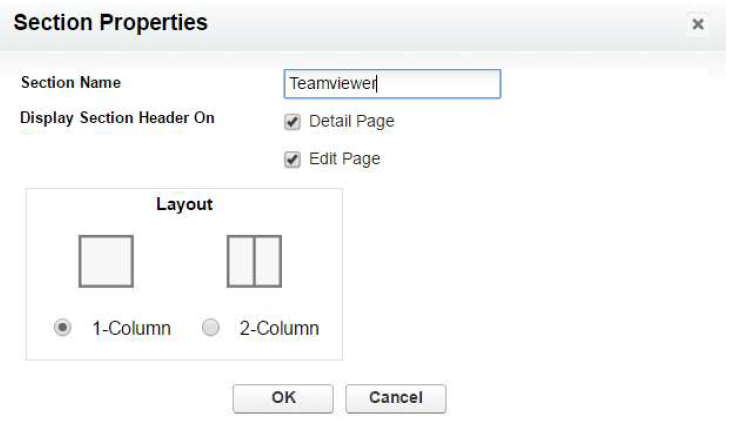
Task: Click the 'Section Name' field label
Action: point(71,82)
